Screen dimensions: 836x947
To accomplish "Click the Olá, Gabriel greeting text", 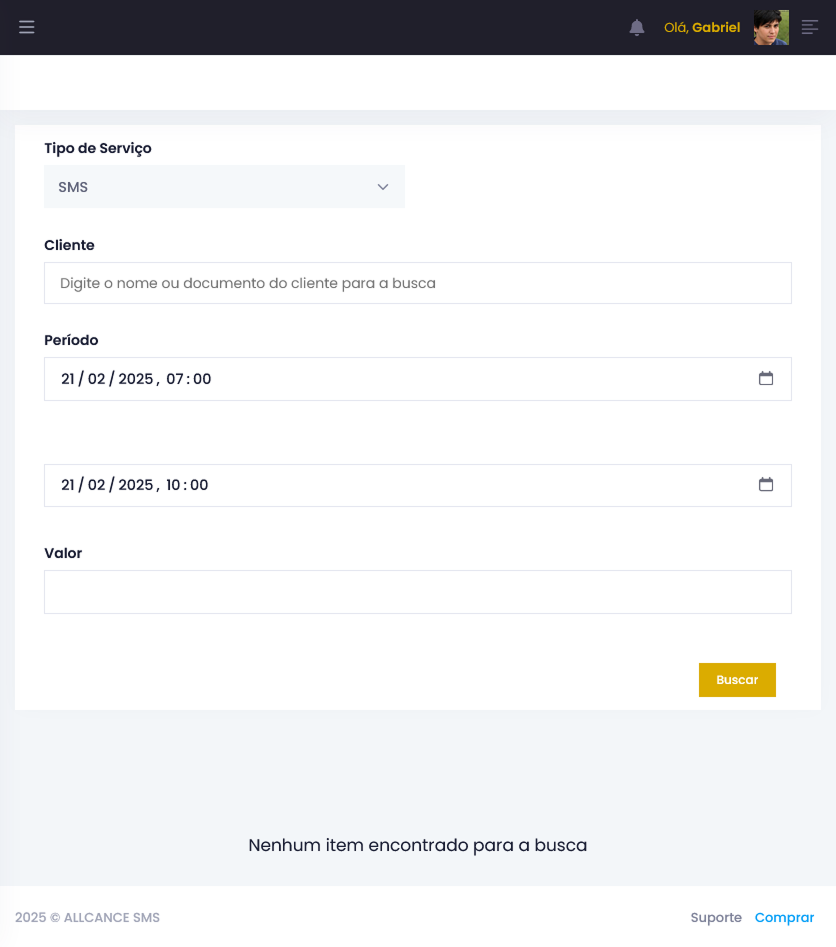I will 702,28.
